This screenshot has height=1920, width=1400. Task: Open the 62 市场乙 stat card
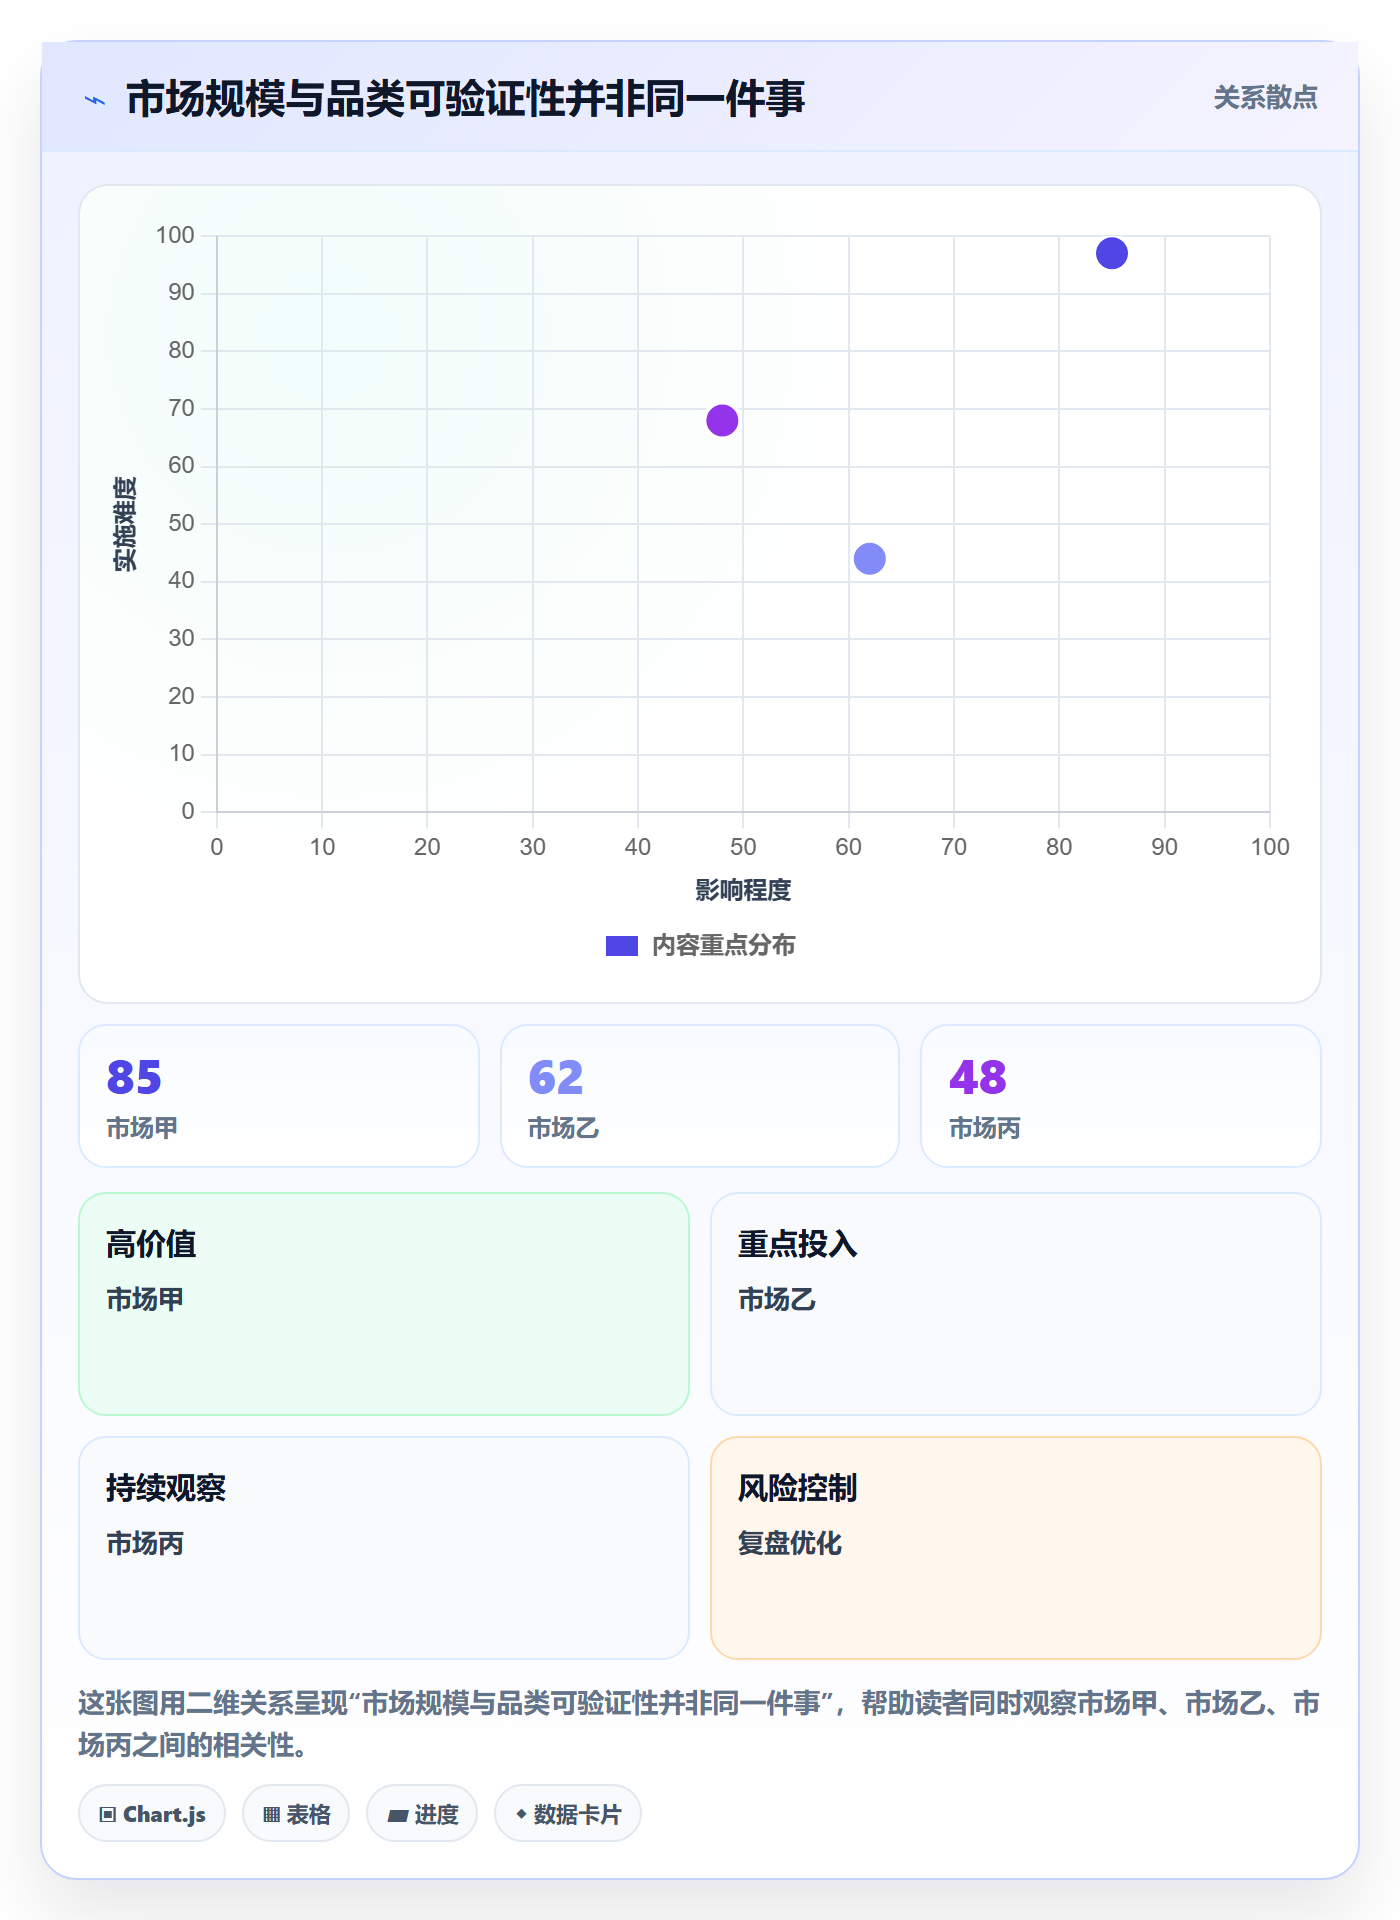click(700, 1096)
